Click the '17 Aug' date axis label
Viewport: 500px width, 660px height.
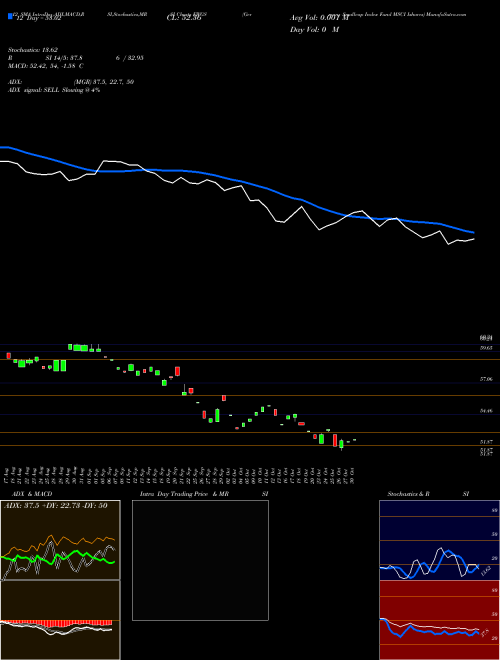(6, 475)
